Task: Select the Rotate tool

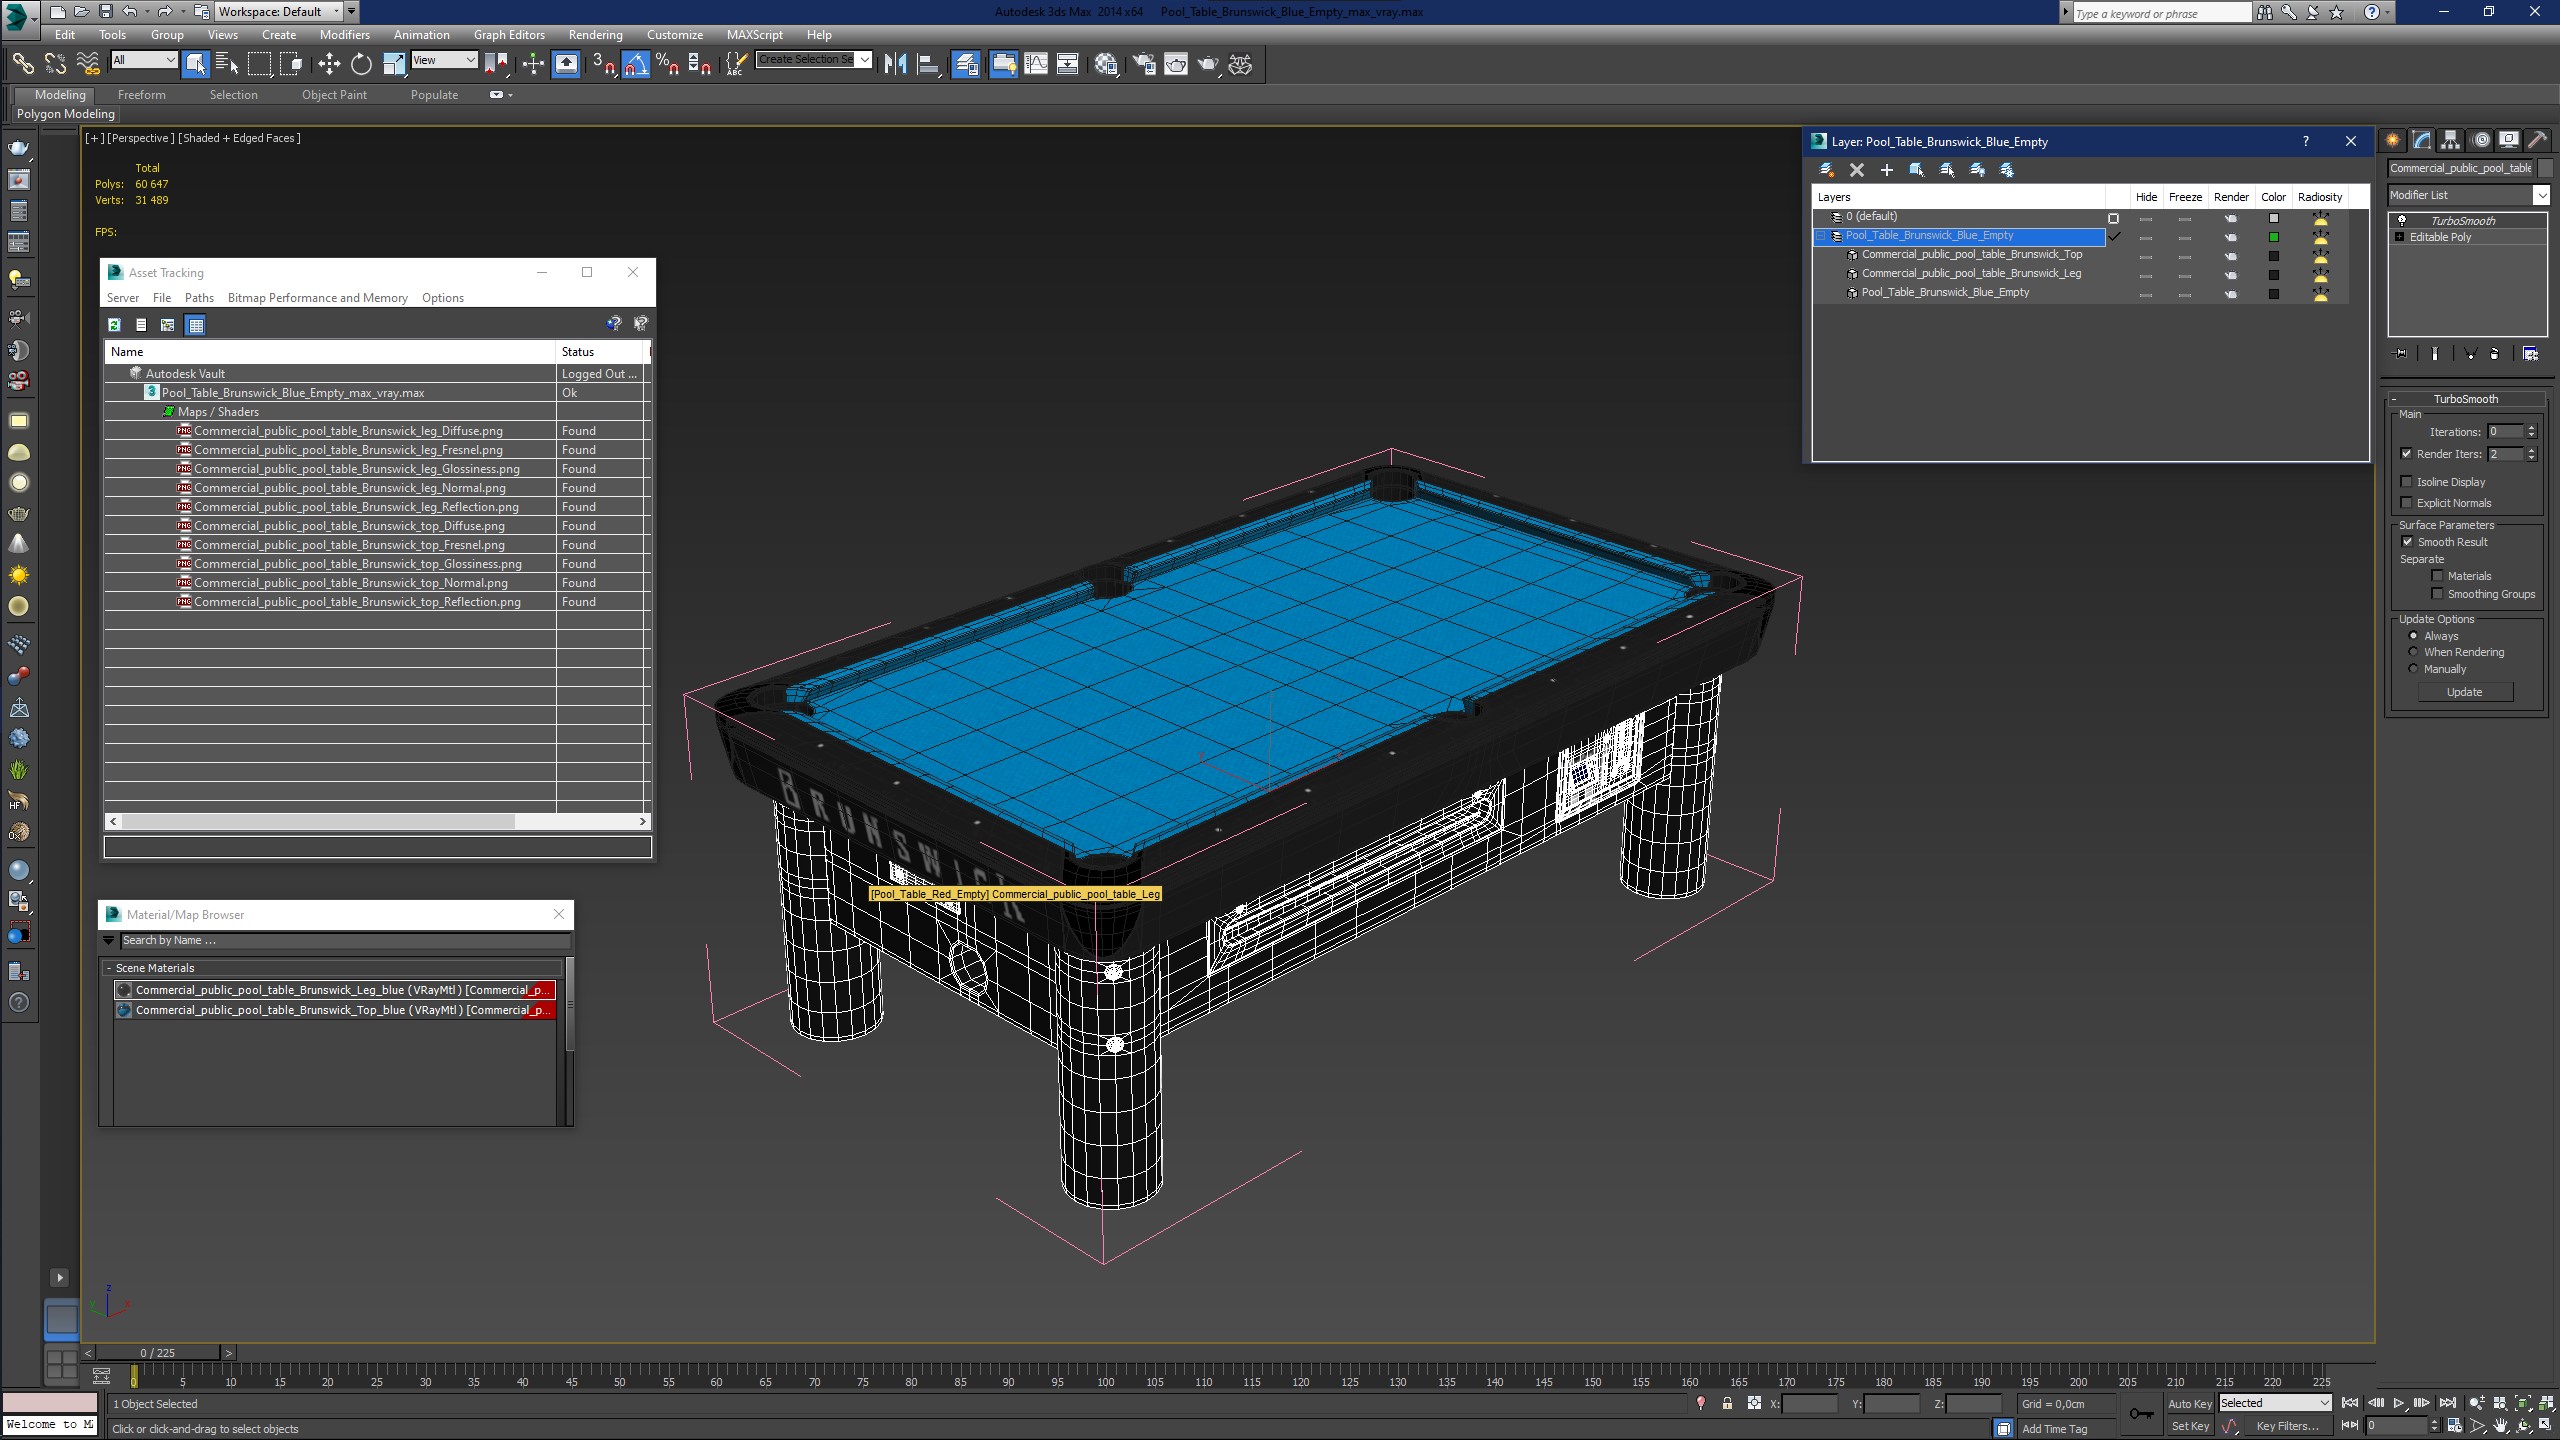Action: tap(361, 64)
